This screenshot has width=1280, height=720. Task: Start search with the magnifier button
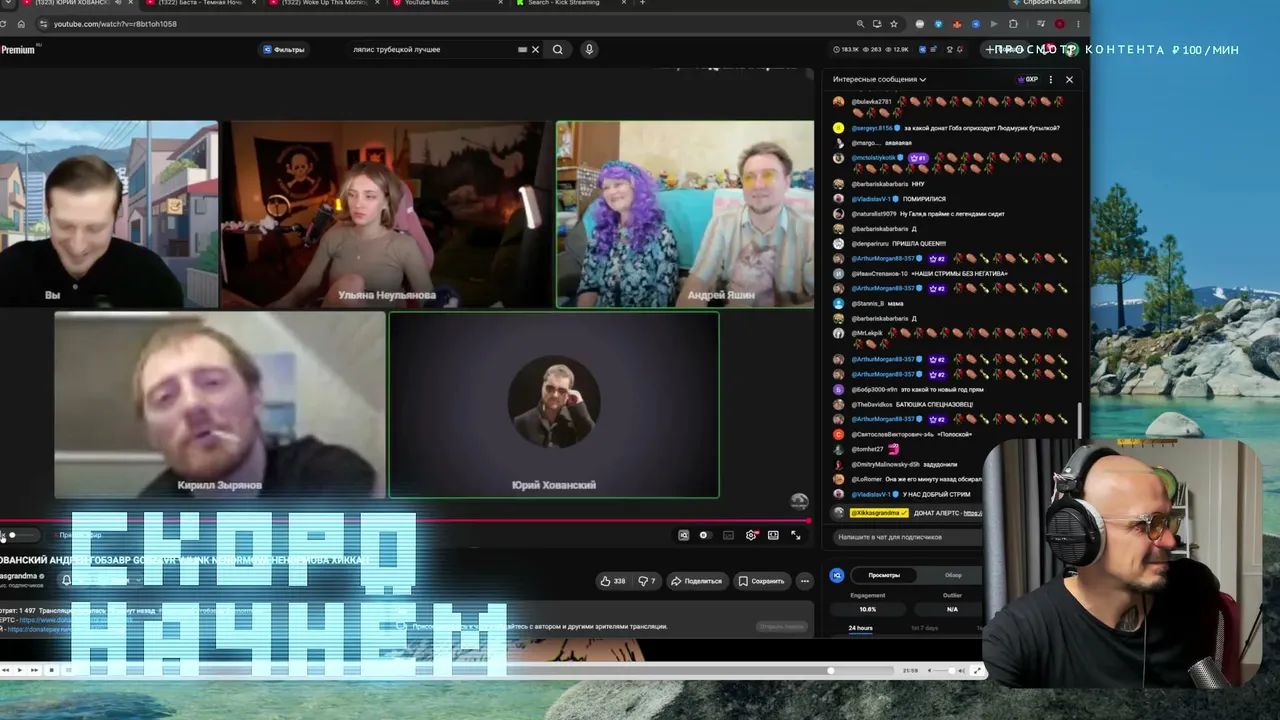(558, 49)
